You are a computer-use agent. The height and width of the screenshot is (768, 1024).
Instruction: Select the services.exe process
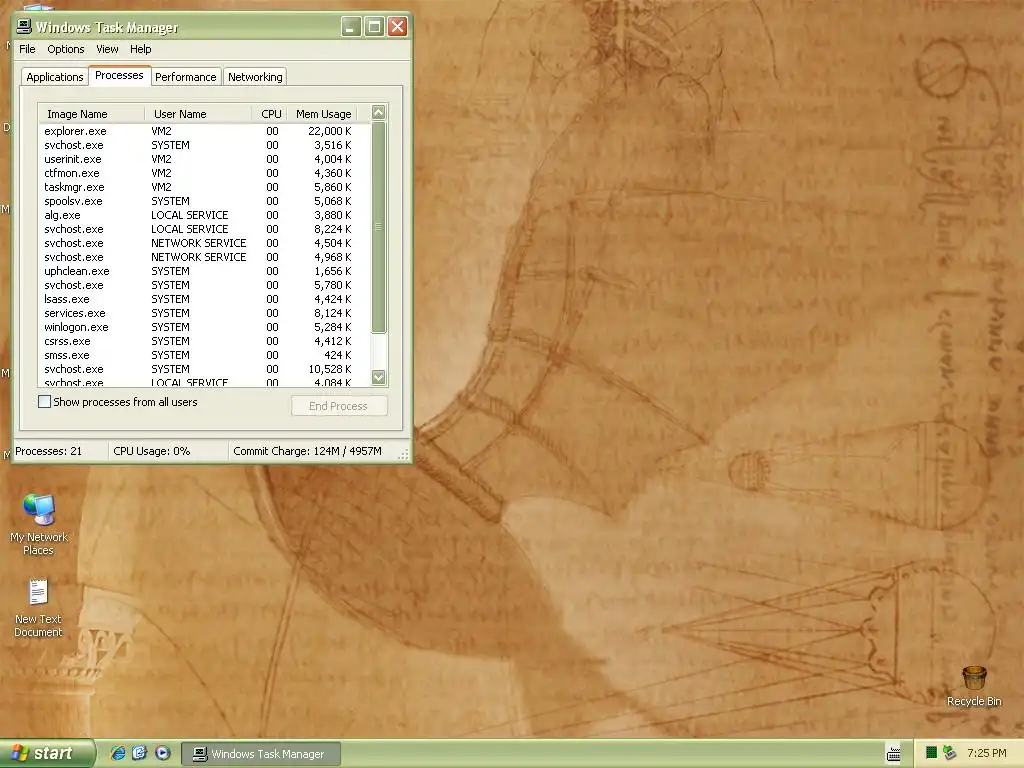tap(204, 313)
